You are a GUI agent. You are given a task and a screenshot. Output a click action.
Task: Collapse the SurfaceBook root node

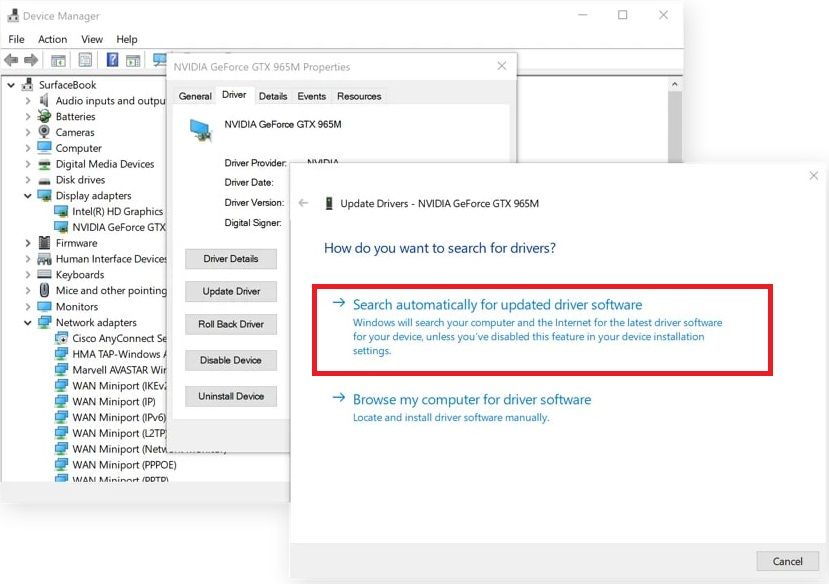11,85
